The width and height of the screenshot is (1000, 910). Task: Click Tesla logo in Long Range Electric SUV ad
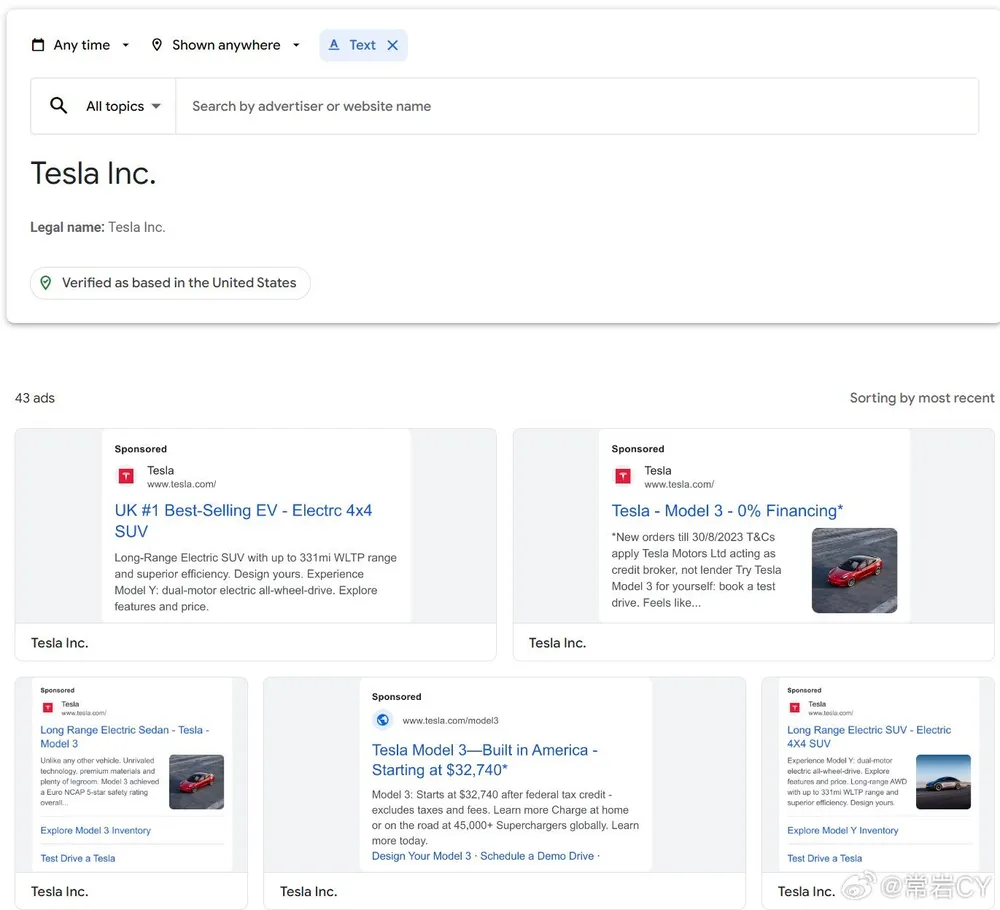pos(795,707)
